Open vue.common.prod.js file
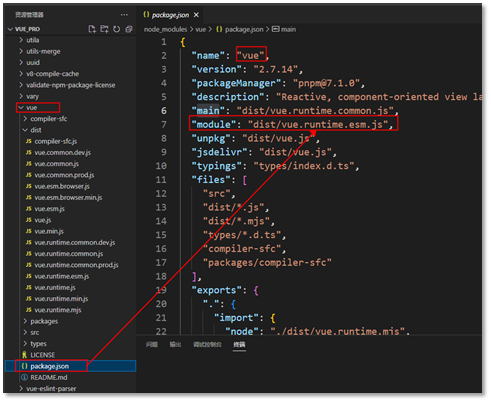Image resolution: width=491 pixels, height=402 pixels. (x=64, y=175)
